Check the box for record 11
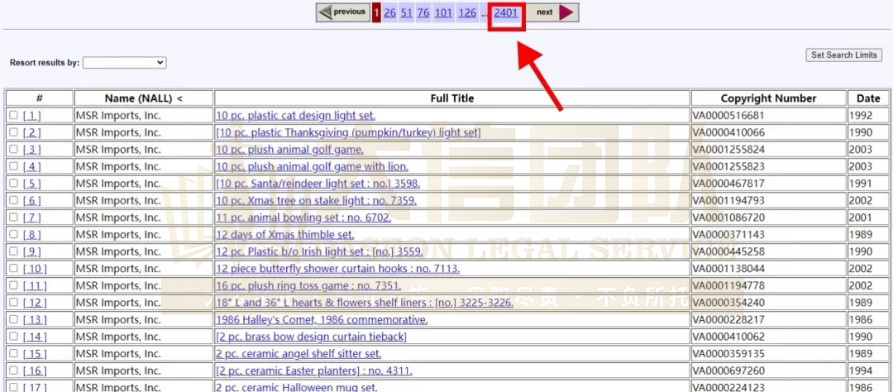 pos(14,285)
